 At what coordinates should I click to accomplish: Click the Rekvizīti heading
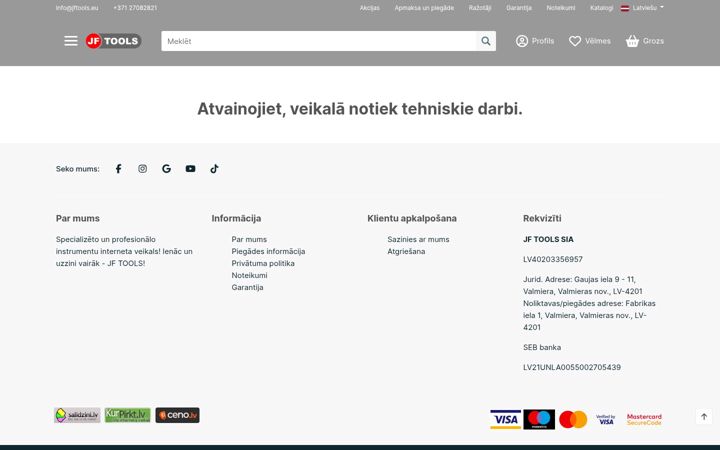[542, 218]
